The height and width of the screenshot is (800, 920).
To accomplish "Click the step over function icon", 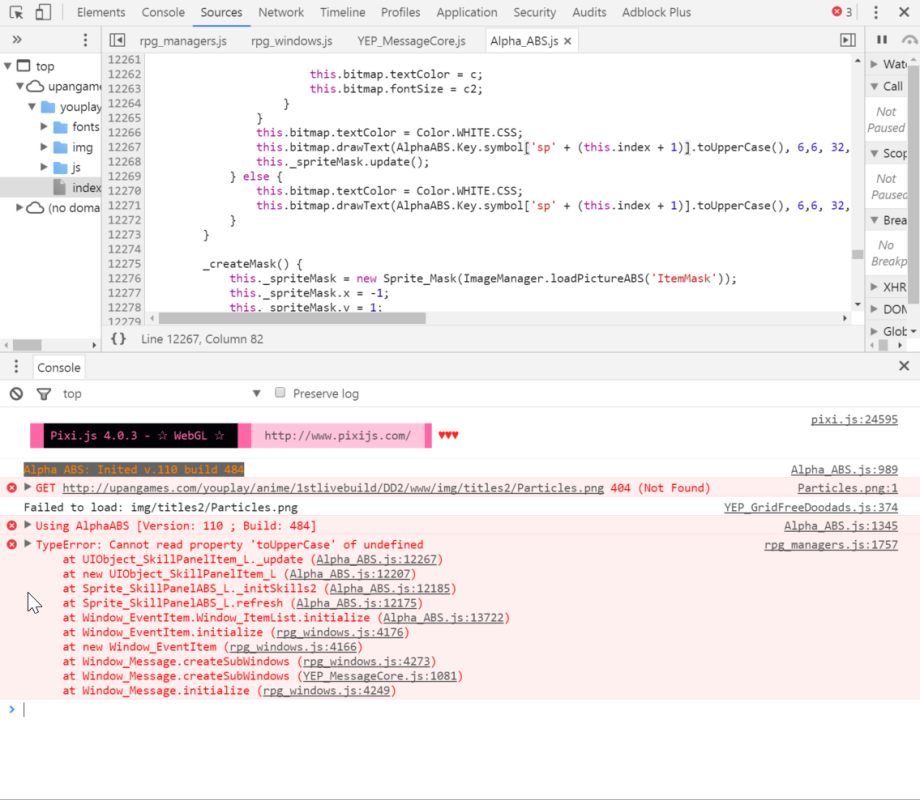I will coord(909,40).
